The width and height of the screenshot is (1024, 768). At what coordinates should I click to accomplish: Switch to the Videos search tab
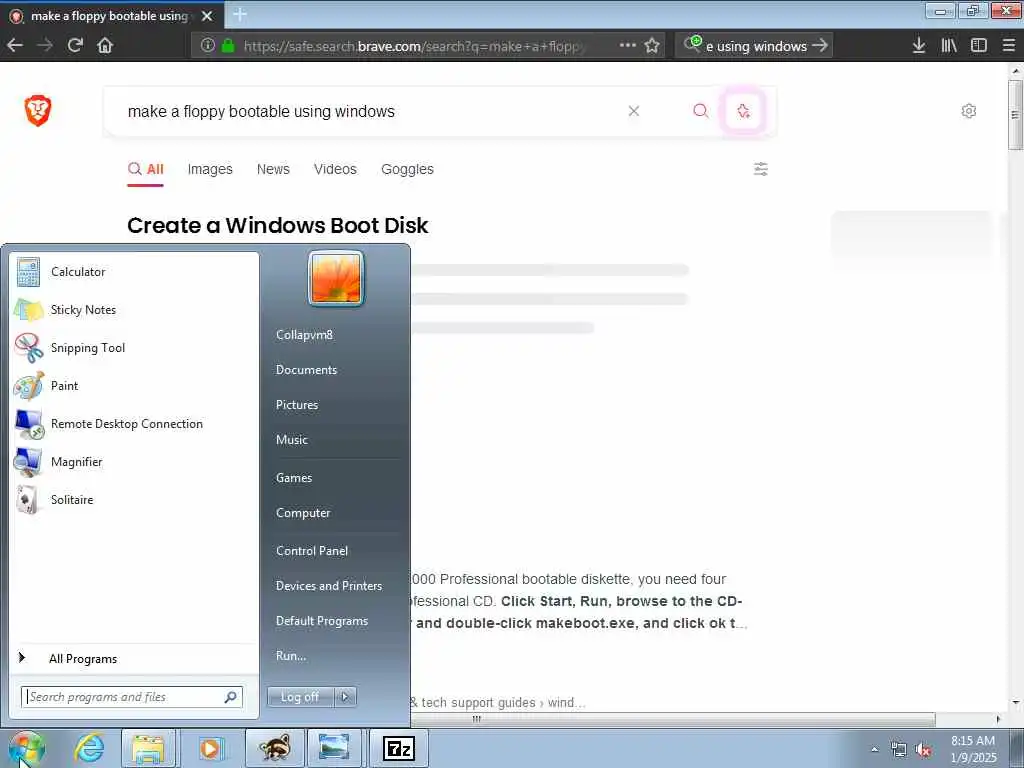(x=335, y=169)
